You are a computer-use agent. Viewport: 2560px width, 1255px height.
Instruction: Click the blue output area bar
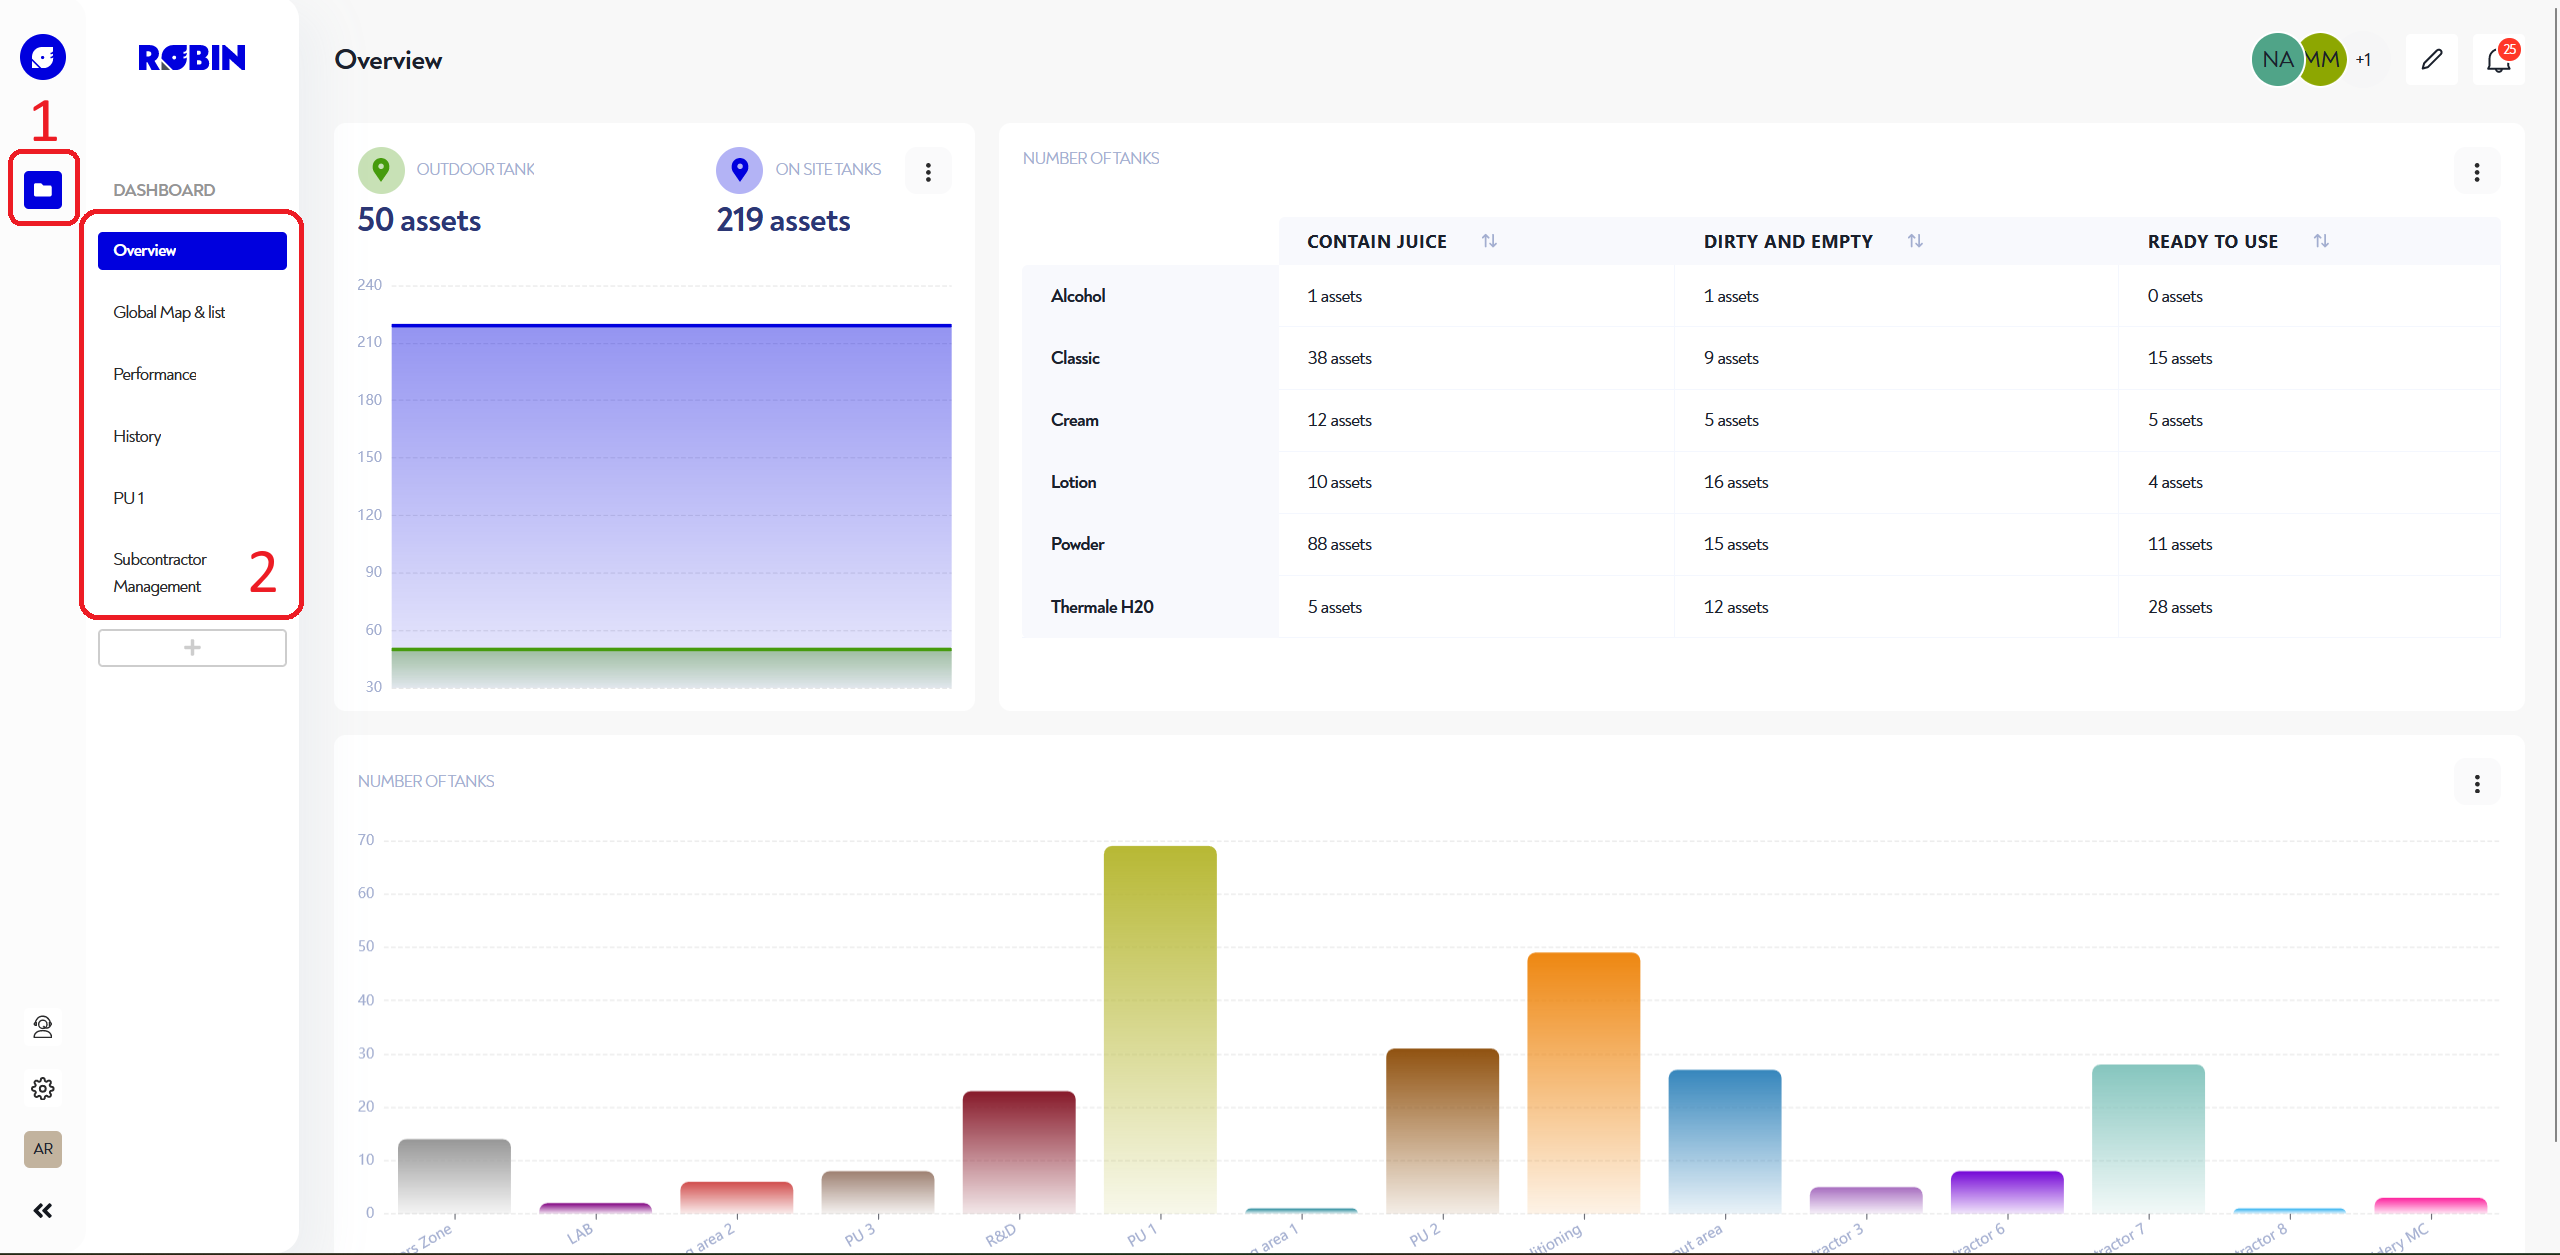pyautogui.click(x=1725, y=1142)
